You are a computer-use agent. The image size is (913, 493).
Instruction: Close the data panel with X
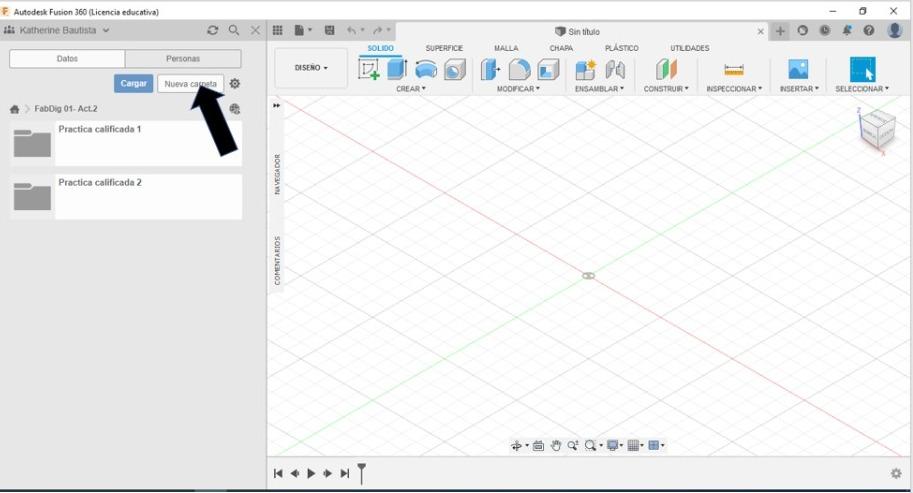click(x=255, y=30)
